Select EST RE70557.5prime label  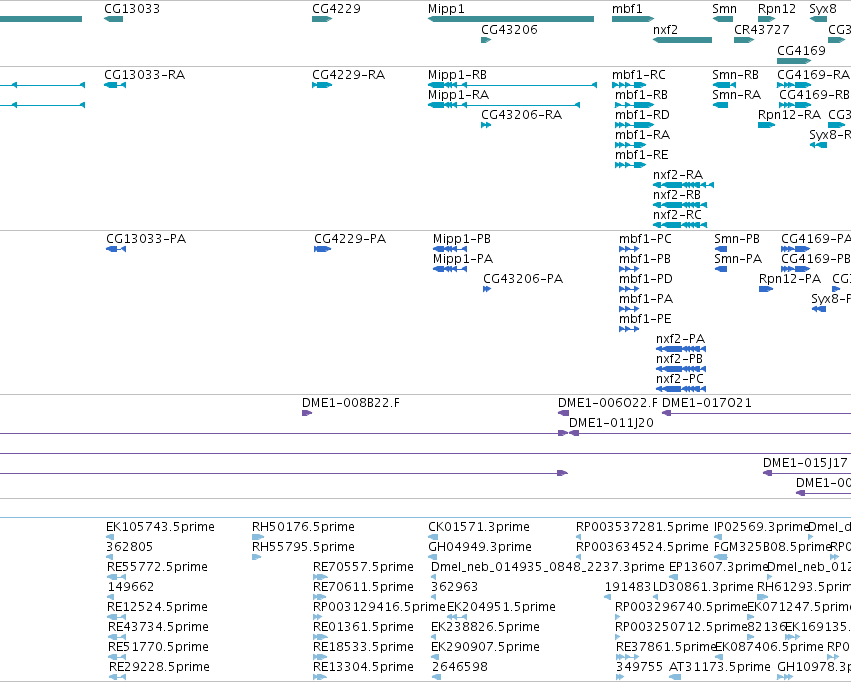tap(363, 567)
